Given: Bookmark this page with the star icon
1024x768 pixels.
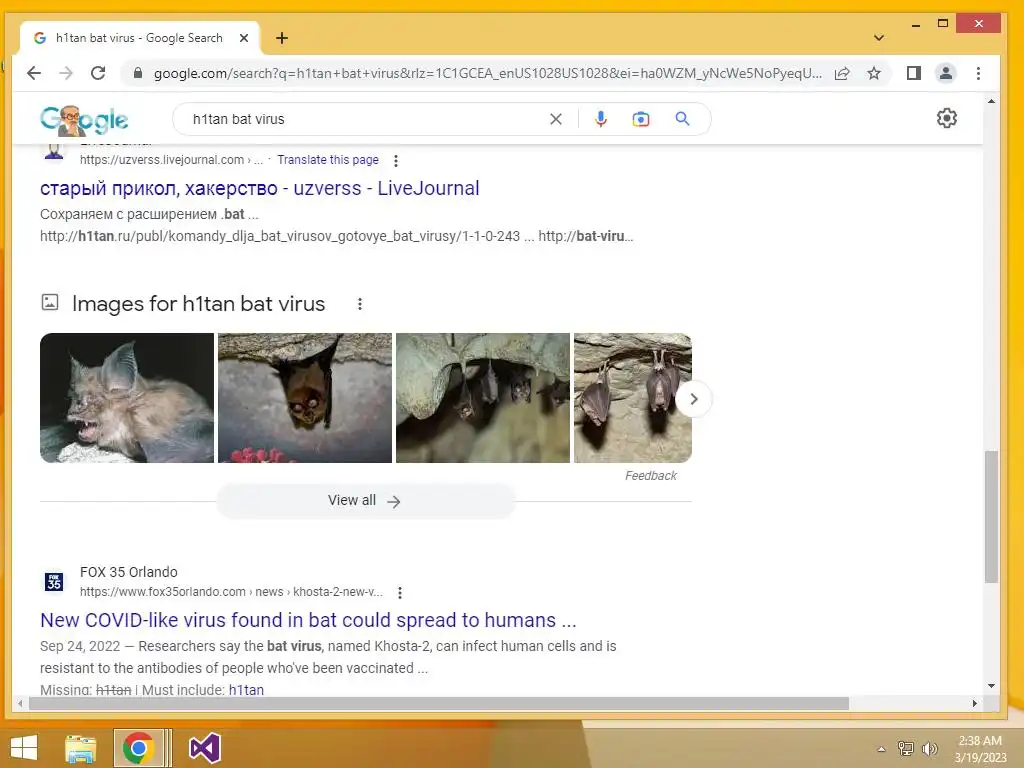Looking at the screenshot, I should pyautogui.click(x=874, y=73).
